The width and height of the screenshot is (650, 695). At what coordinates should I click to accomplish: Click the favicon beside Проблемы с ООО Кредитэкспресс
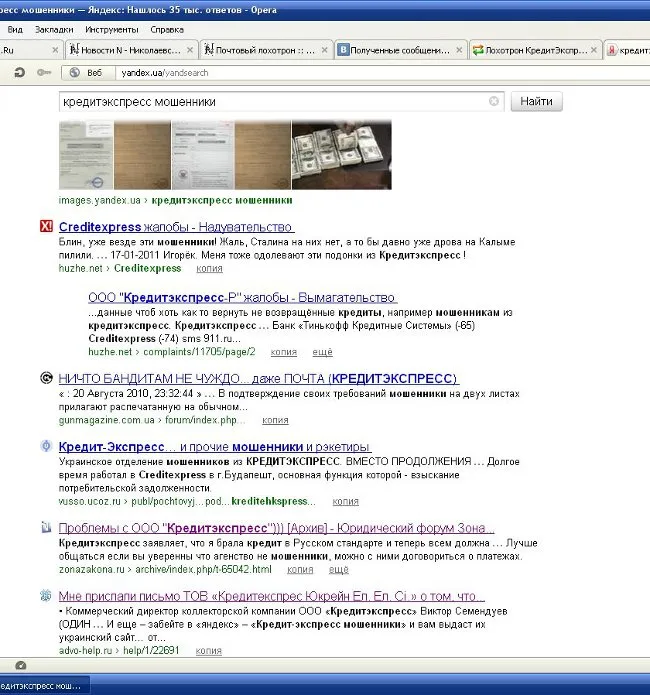point(46,527)
